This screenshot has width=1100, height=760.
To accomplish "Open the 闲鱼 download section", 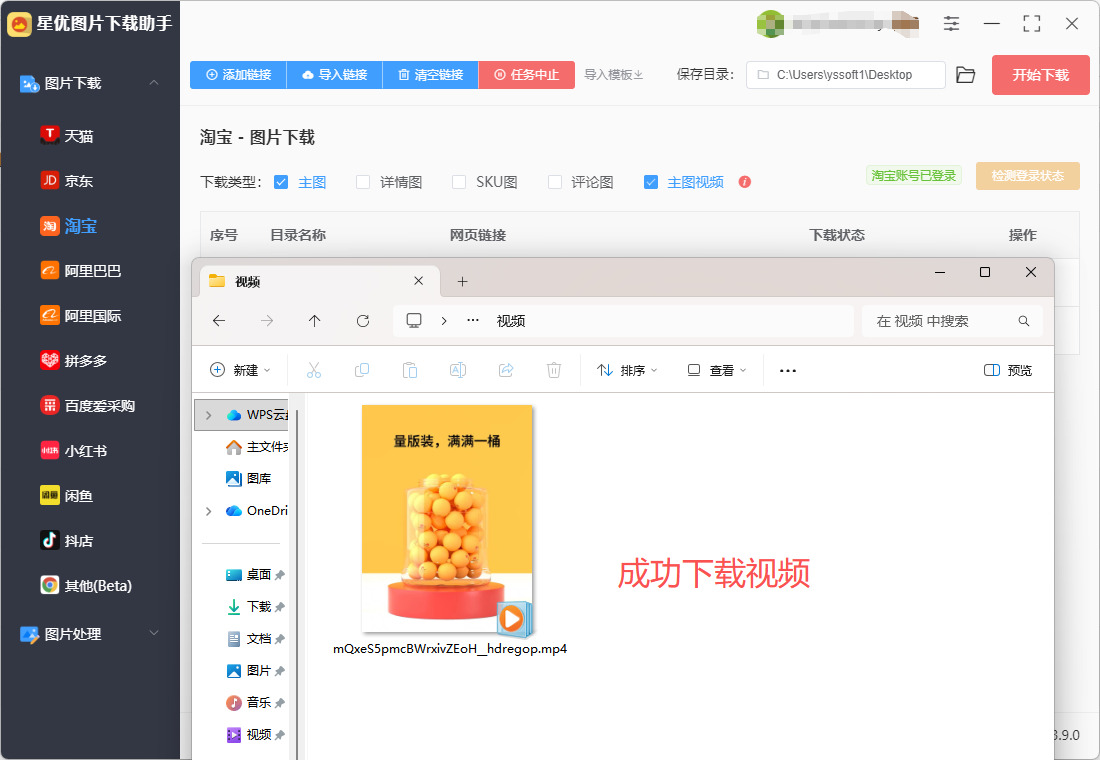I will 67,495.
